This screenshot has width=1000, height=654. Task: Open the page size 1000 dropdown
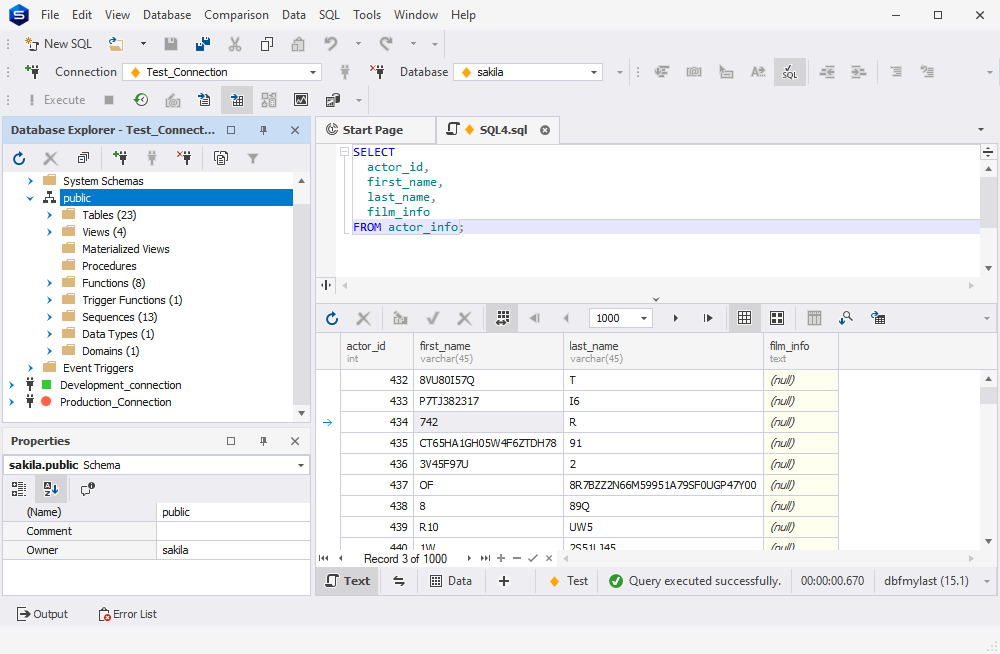coord(643,318)
